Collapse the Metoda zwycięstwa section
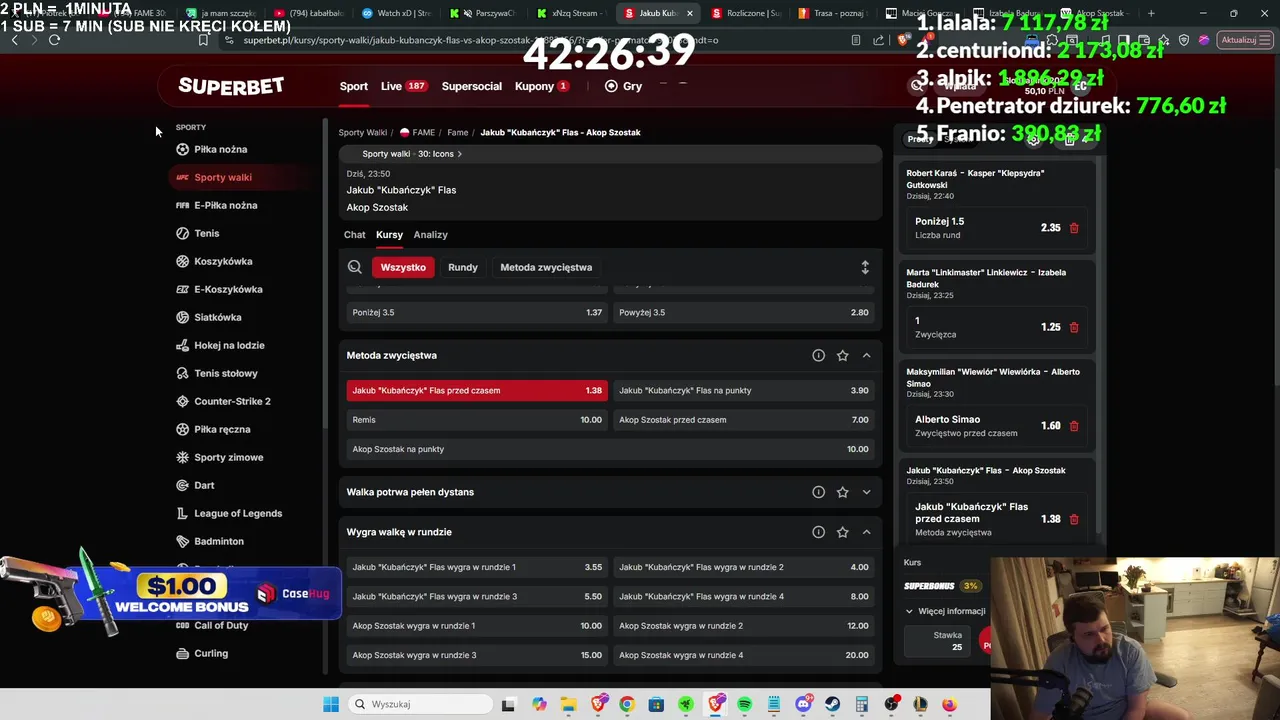 (x=866, y=355)
